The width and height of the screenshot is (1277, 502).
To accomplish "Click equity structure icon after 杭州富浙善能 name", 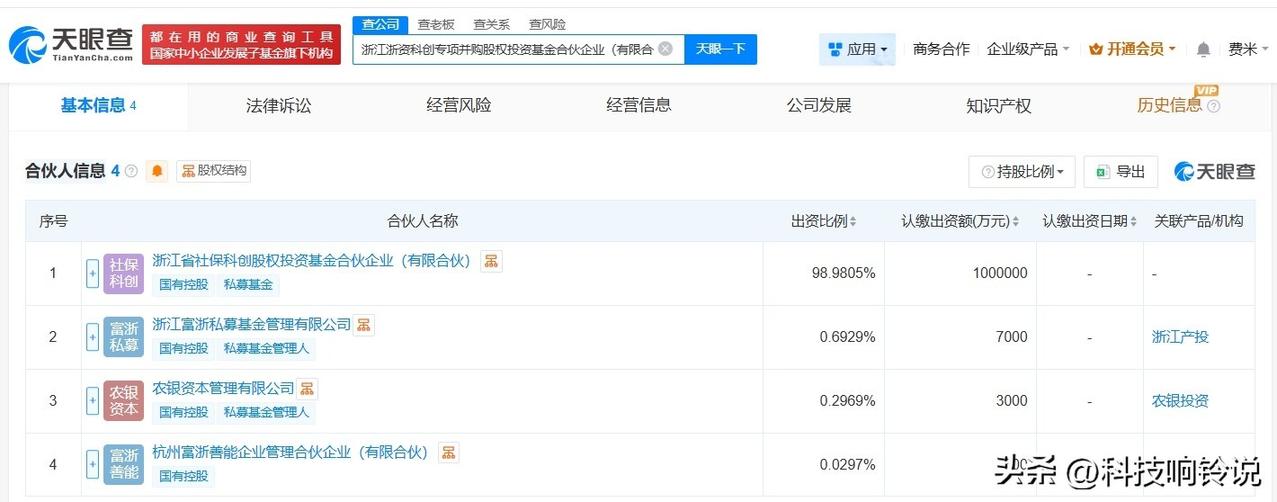I will [449, 453].
